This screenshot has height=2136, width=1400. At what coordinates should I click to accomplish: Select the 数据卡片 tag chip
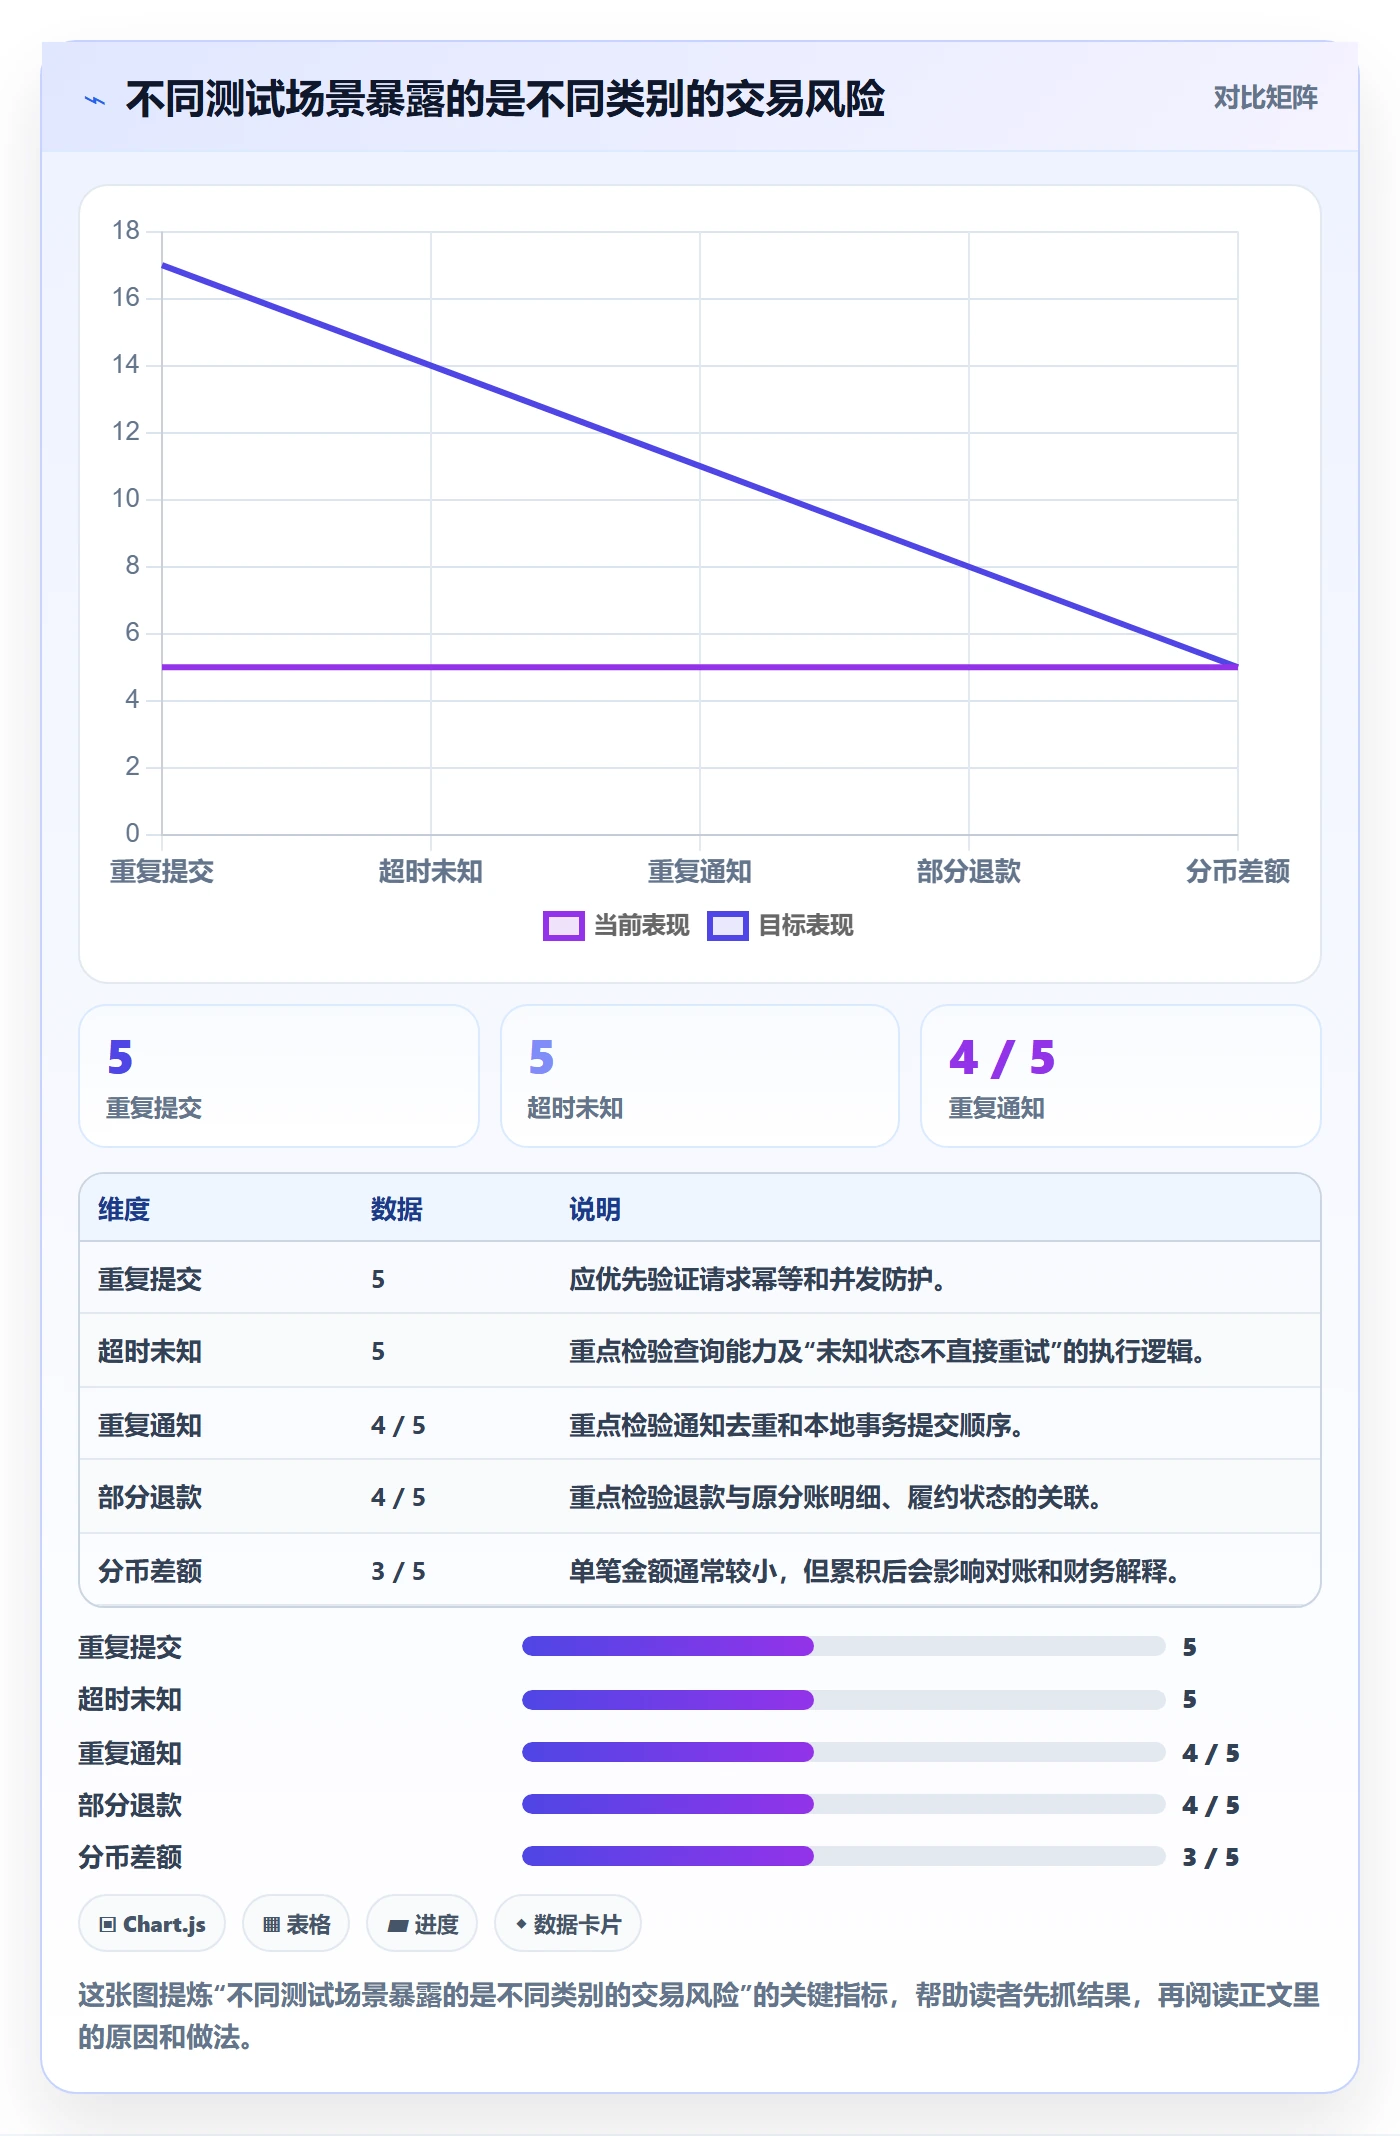(568, 1924)
